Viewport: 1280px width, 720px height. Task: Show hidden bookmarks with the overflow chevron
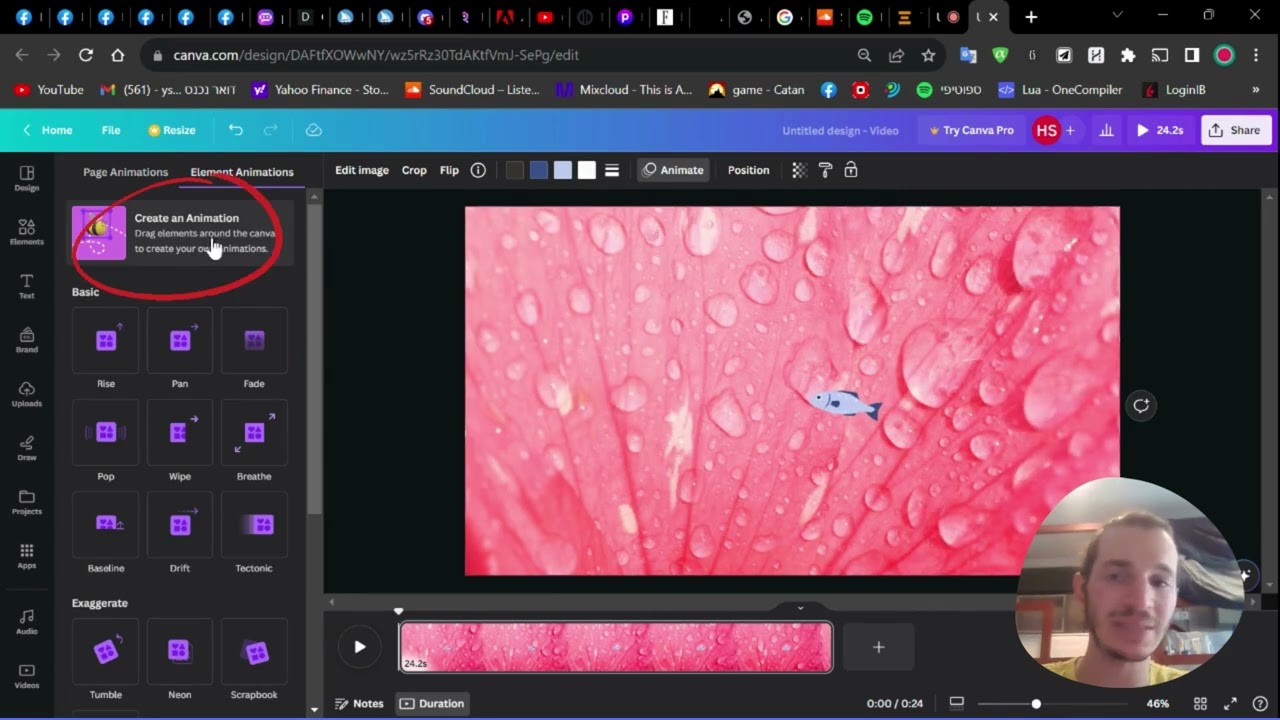click(x=1256, y=90)
